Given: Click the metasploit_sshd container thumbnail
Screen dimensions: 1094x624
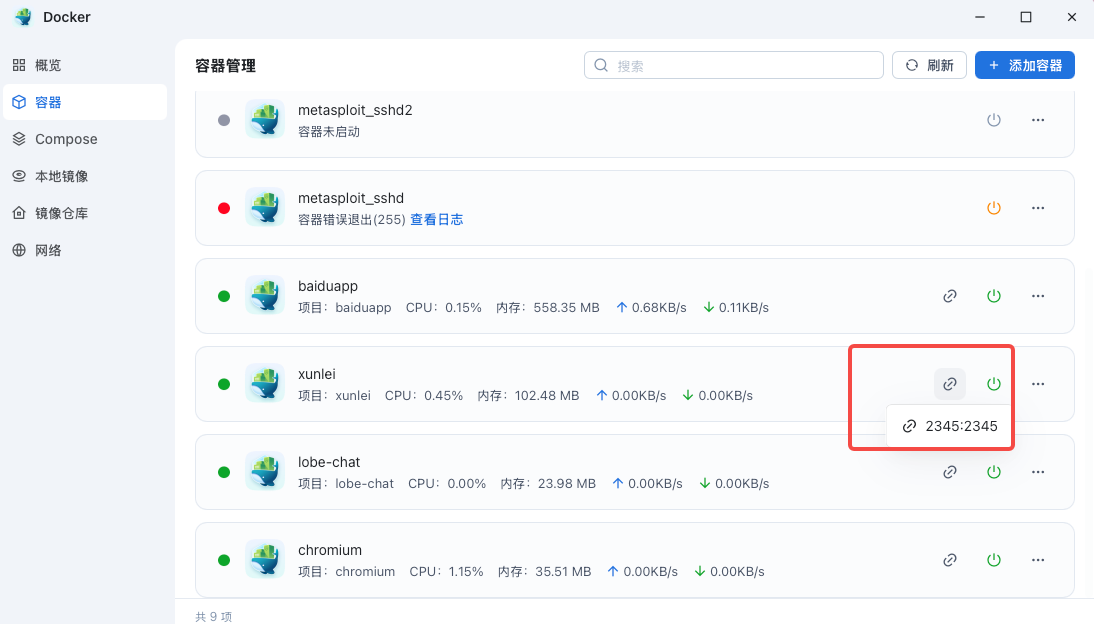Looking at the screenshot, I should pos(265,207).
